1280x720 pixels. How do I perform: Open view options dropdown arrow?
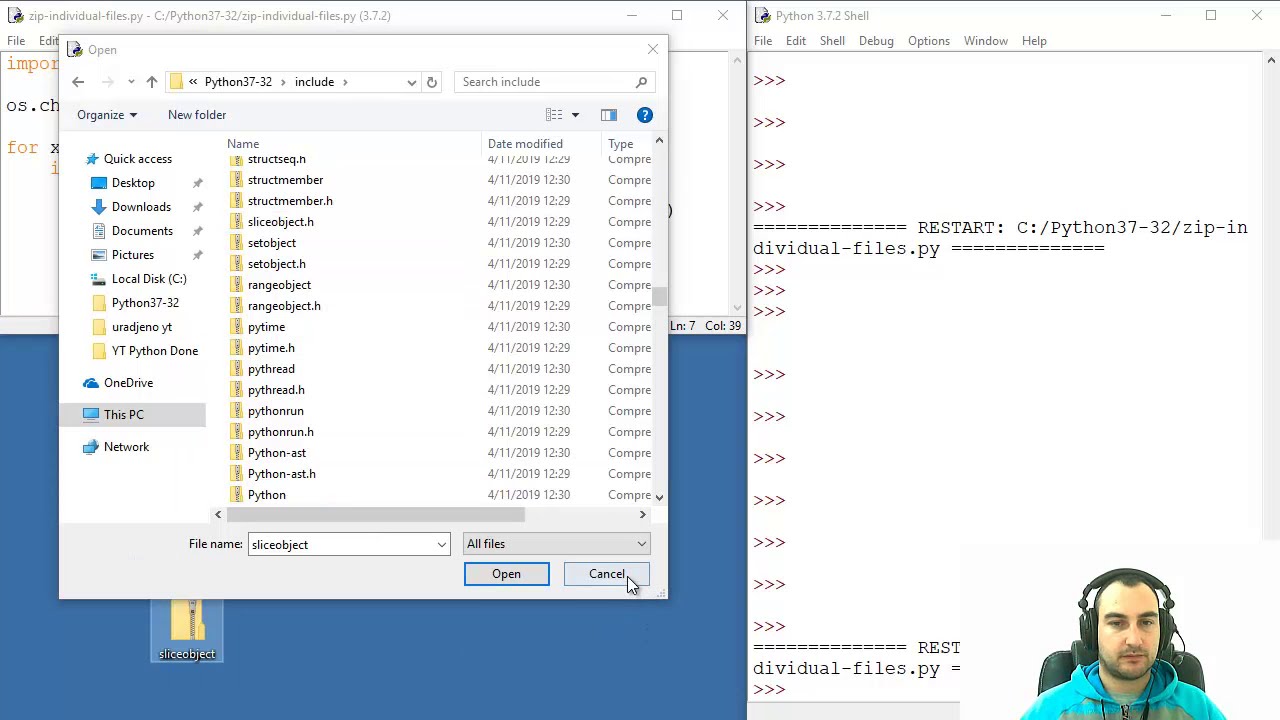coord(575,115)
